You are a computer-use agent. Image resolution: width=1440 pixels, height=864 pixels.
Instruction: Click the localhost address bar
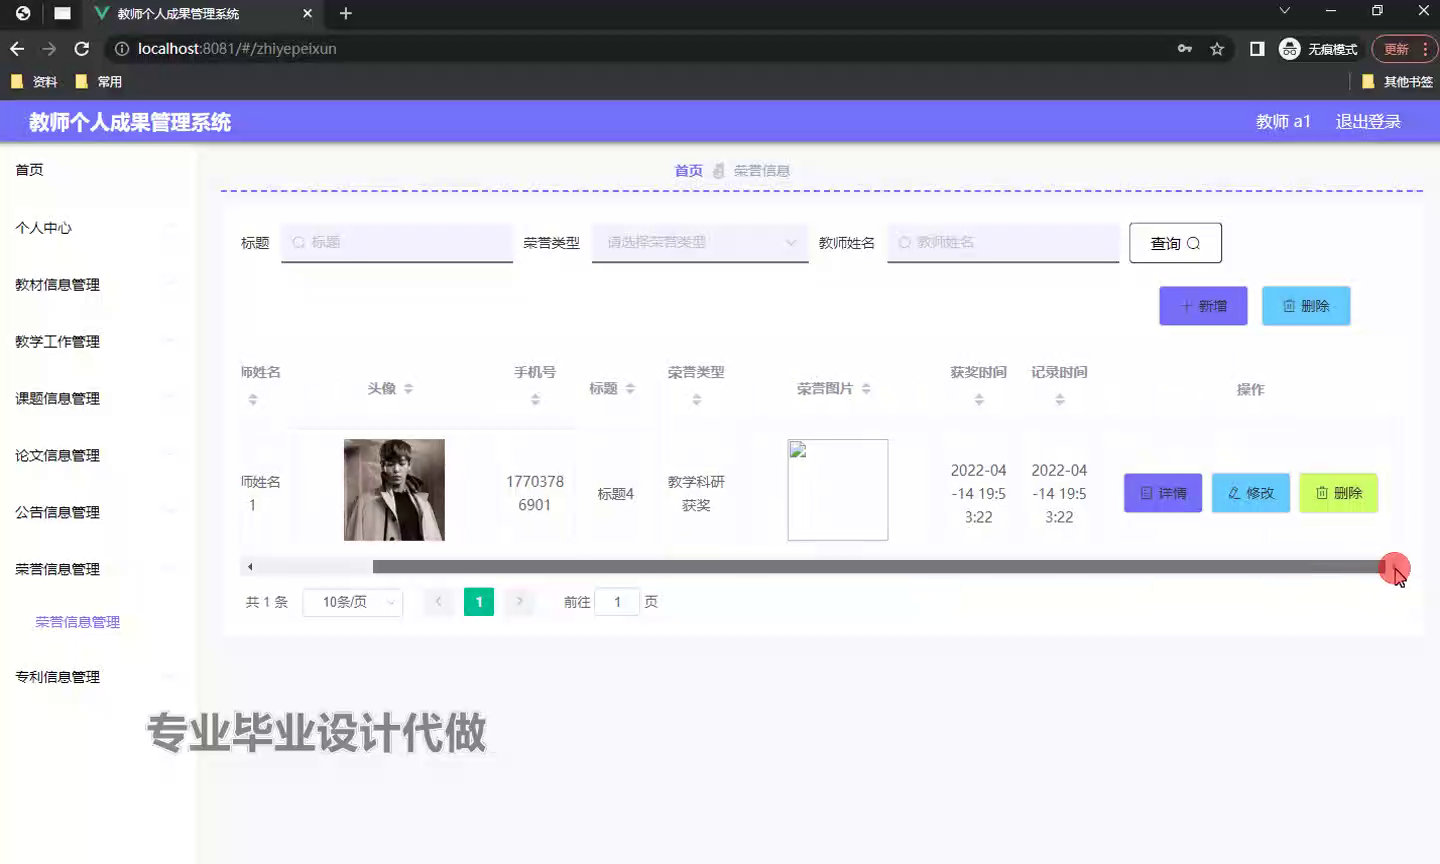(640, 48)
